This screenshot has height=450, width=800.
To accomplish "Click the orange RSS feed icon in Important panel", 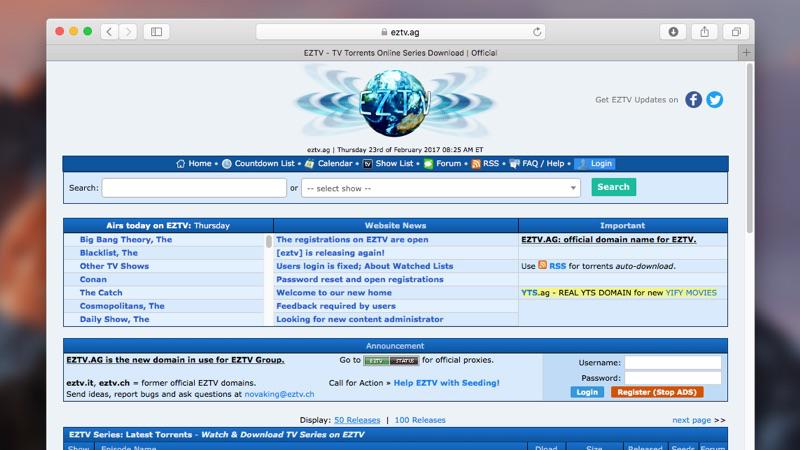I will coord(543,266).
